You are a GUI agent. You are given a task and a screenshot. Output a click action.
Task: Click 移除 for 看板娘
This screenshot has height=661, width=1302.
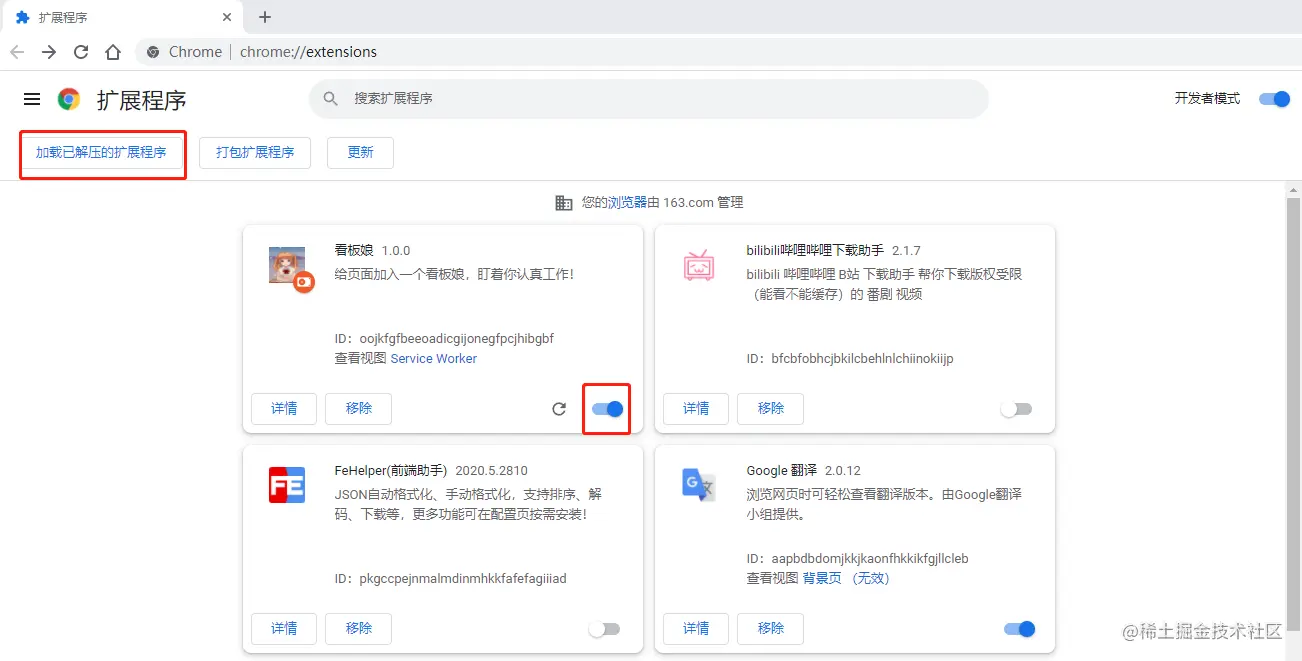point(359,409)
